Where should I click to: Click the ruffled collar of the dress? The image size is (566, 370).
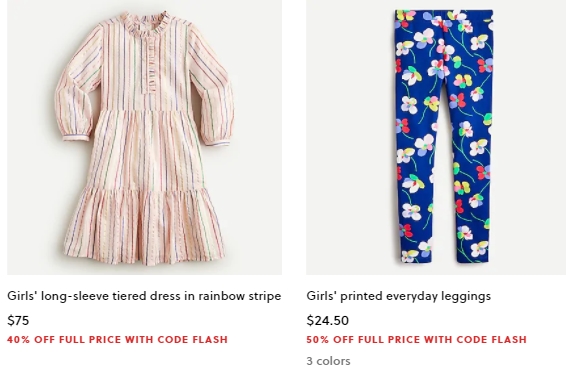145,22
